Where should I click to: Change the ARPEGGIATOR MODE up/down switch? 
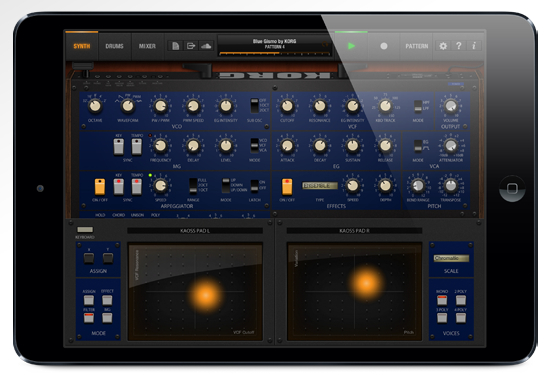(x=226, y=186)
